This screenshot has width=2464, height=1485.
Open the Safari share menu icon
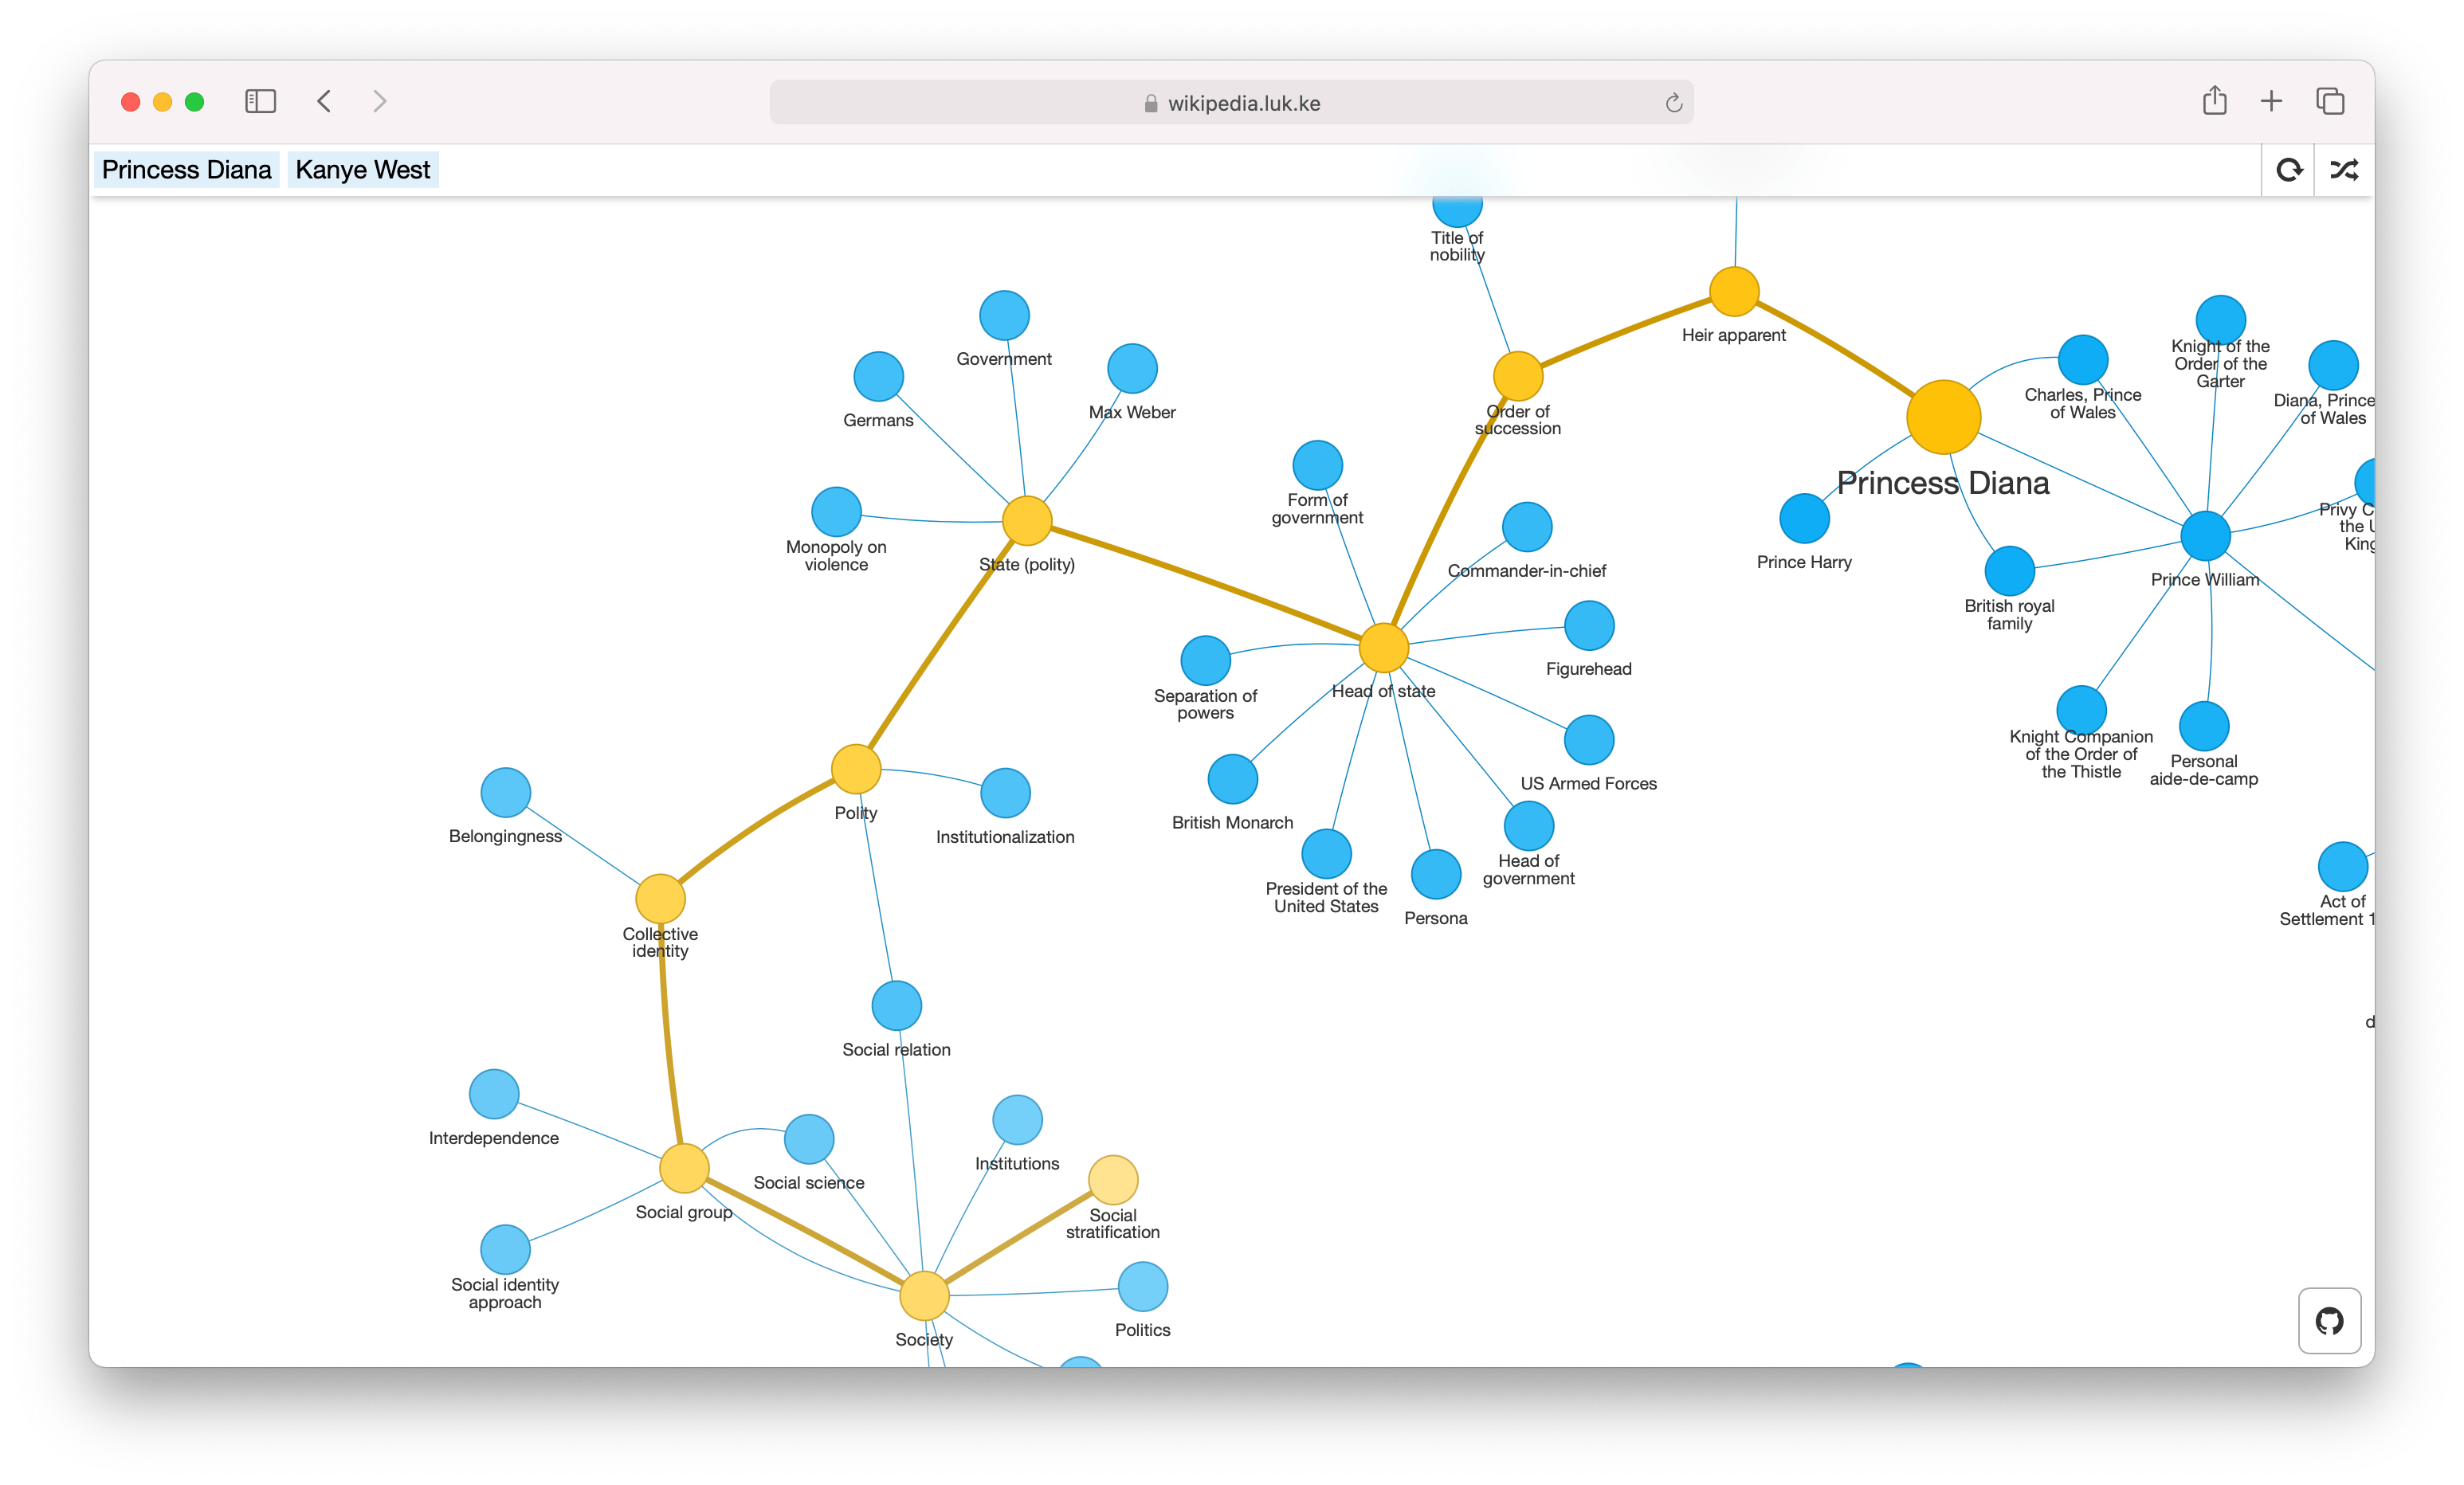point(2214,100)
